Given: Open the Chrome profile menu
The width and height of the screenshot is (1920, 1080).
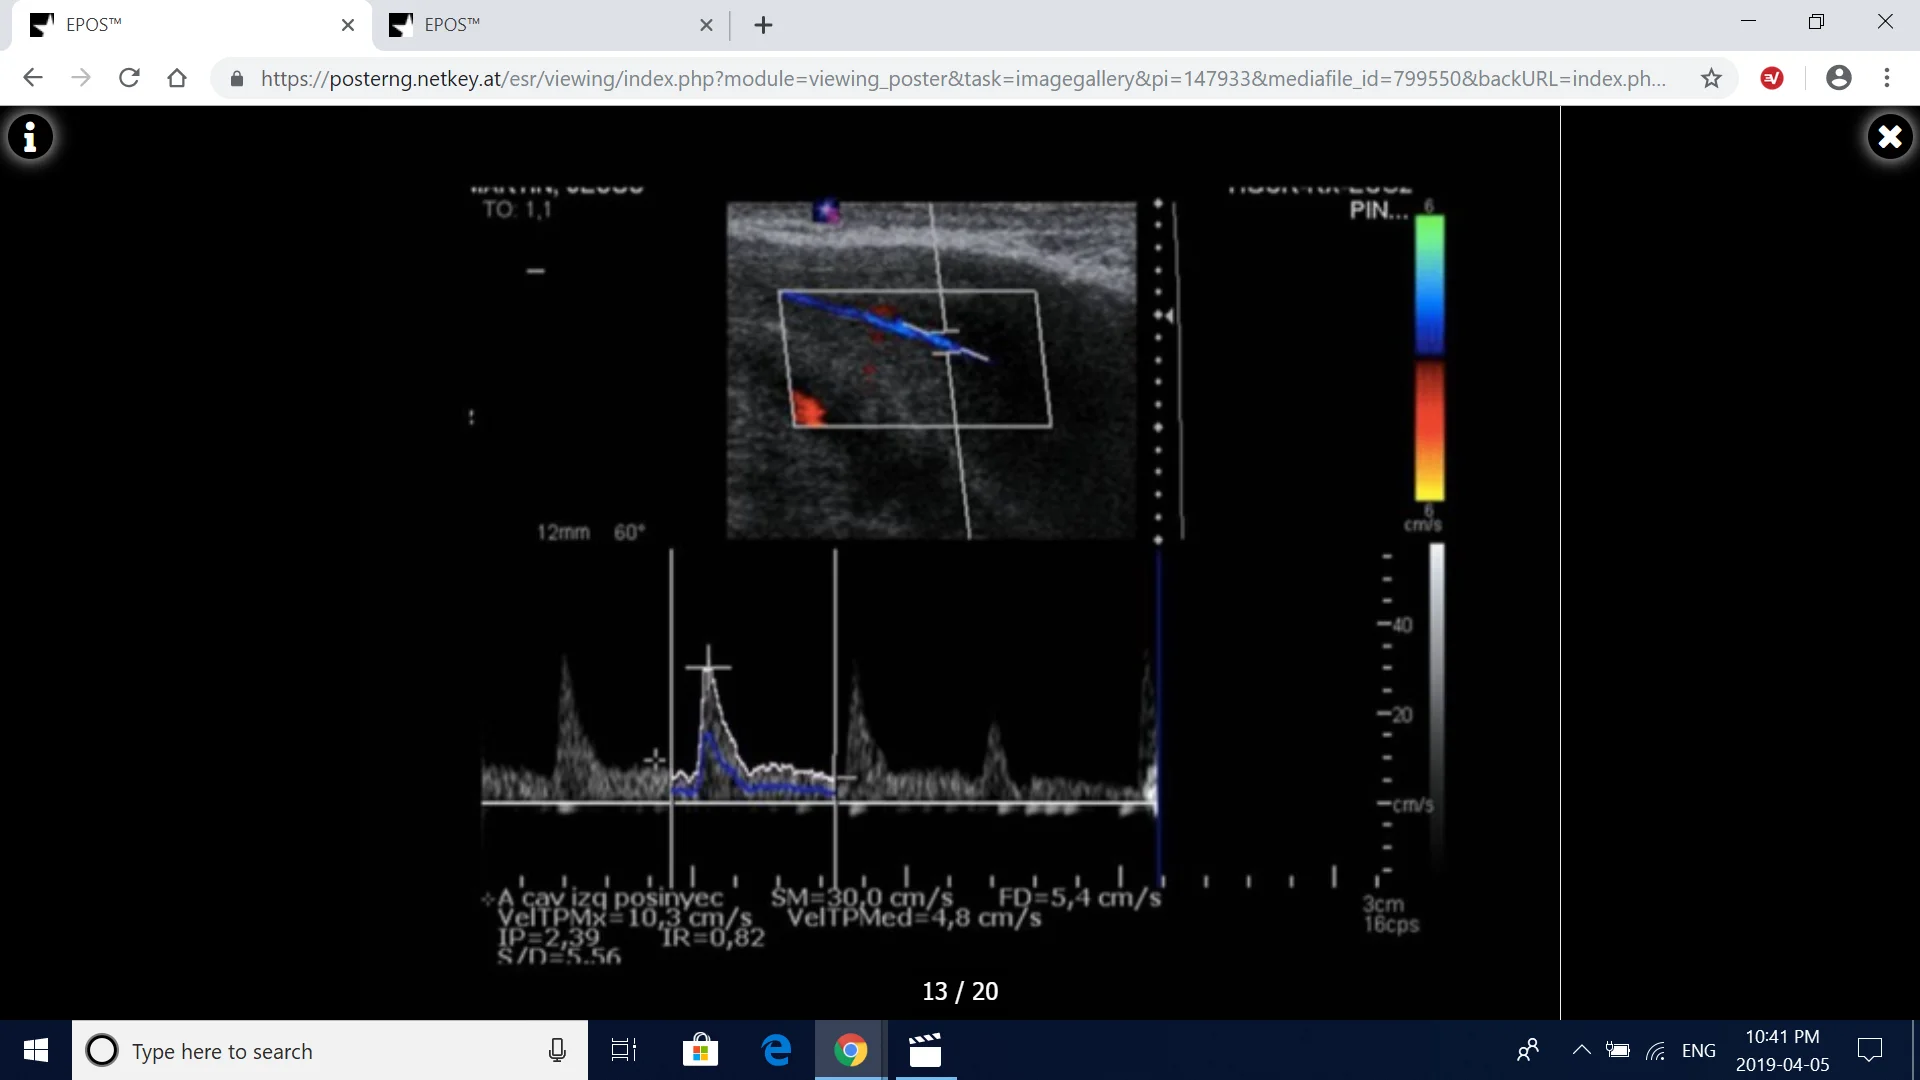Looking at the screenshot, I should pyautogui.click(x=1838, y=78).
